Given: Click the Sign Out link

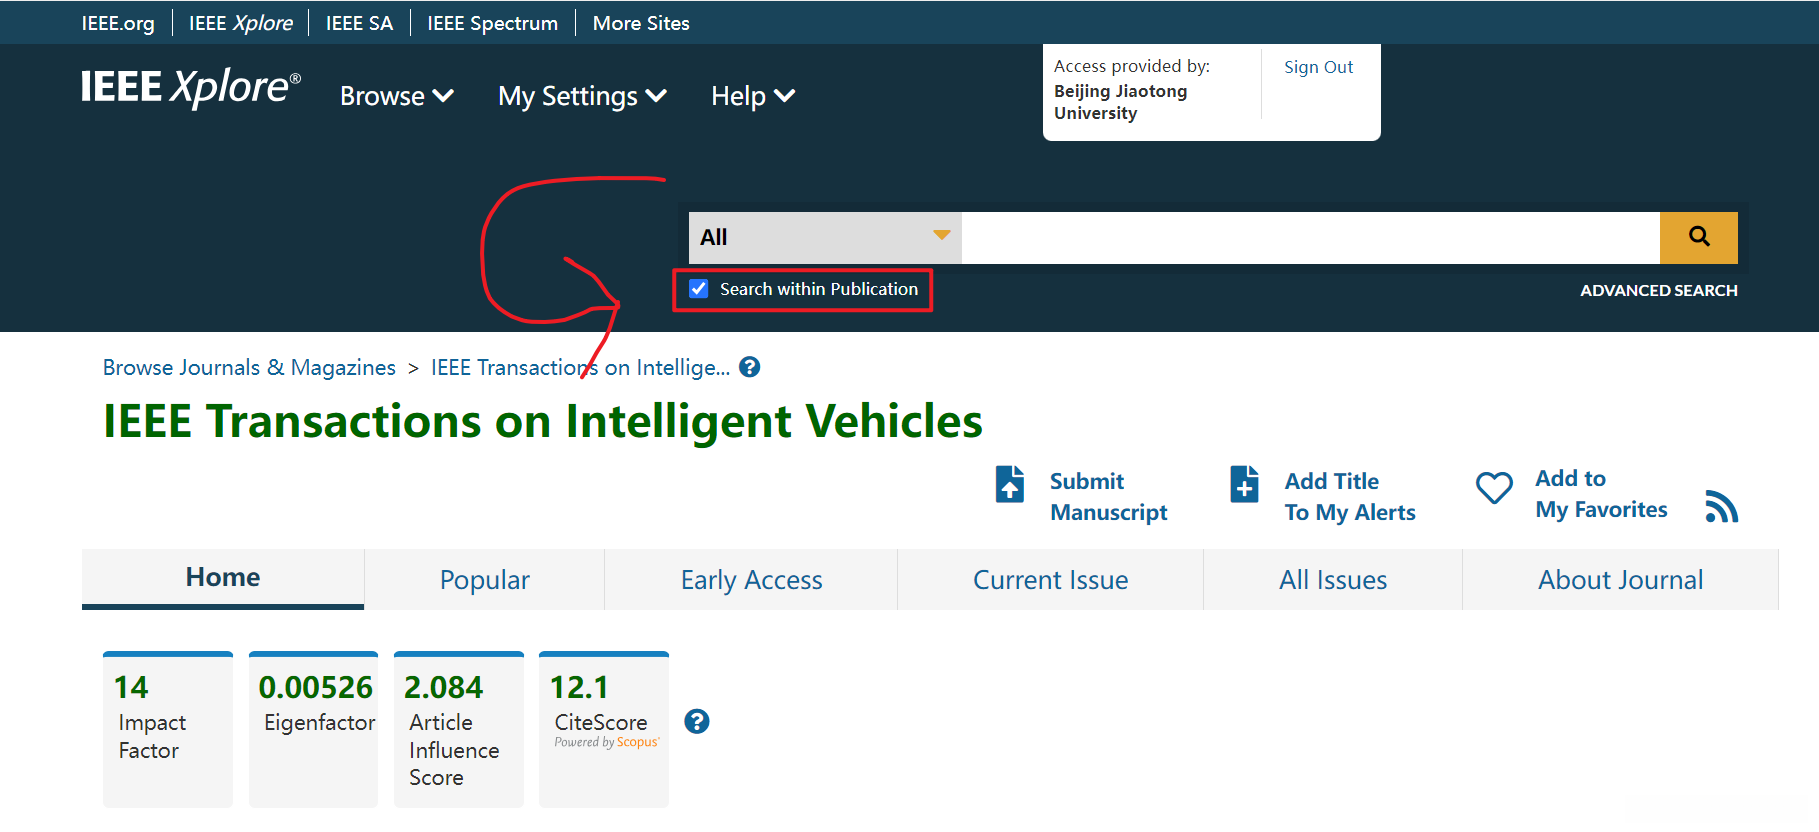Looking at the screenshot, I should pyautogui.click(x=1318, y=67).
